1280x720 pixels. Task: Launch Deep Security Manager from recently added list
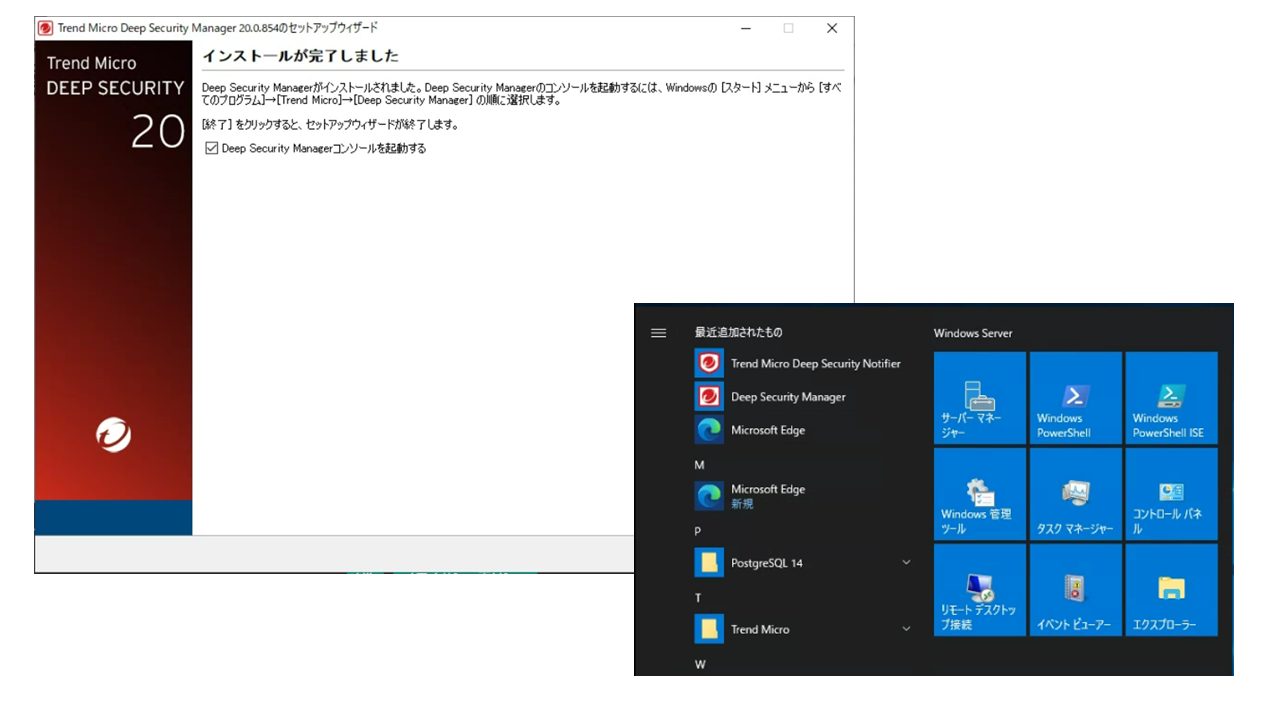click(x=790, y=396)
